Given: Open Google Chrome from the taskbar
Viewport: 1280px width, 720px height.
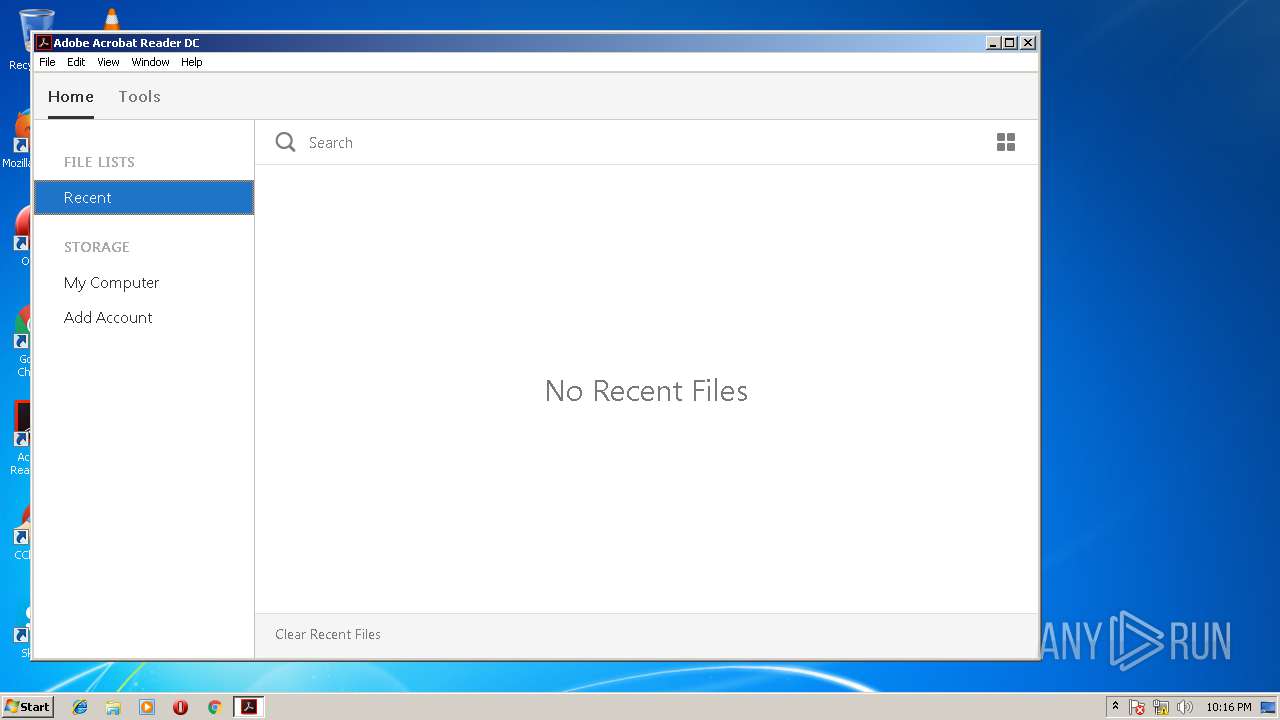Looking at the screenshot, I should pos(214,707).
